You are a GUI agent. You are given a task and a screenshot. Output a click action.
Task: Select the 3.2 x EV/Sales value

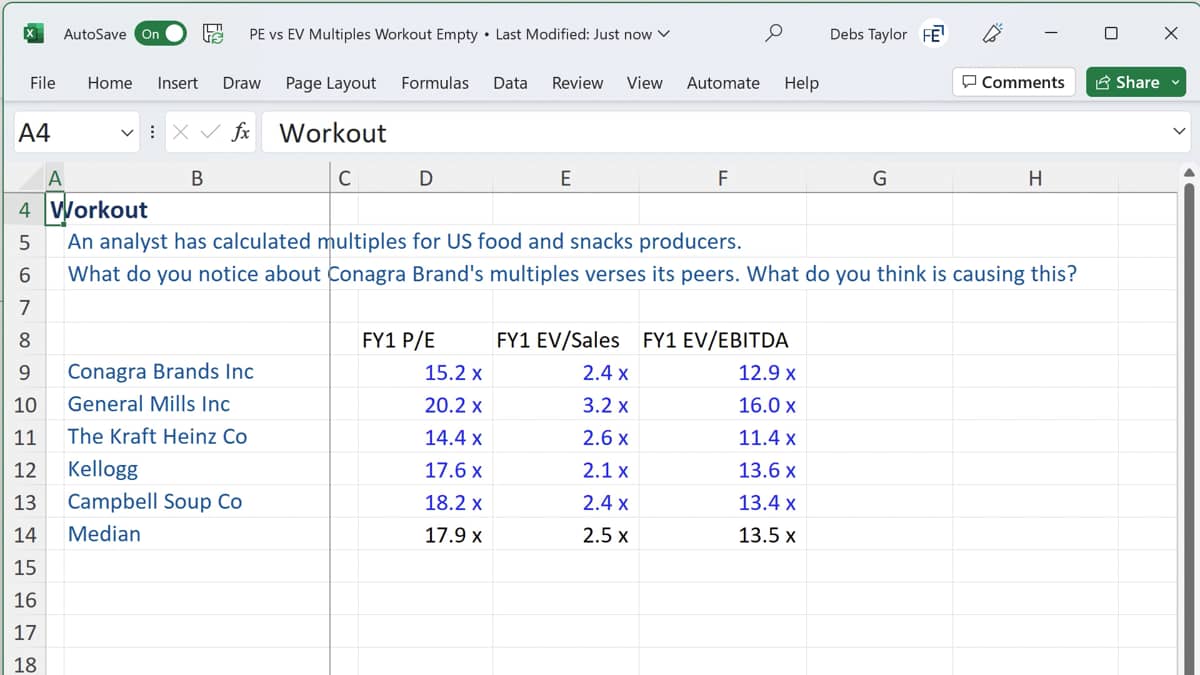(565, 404)
